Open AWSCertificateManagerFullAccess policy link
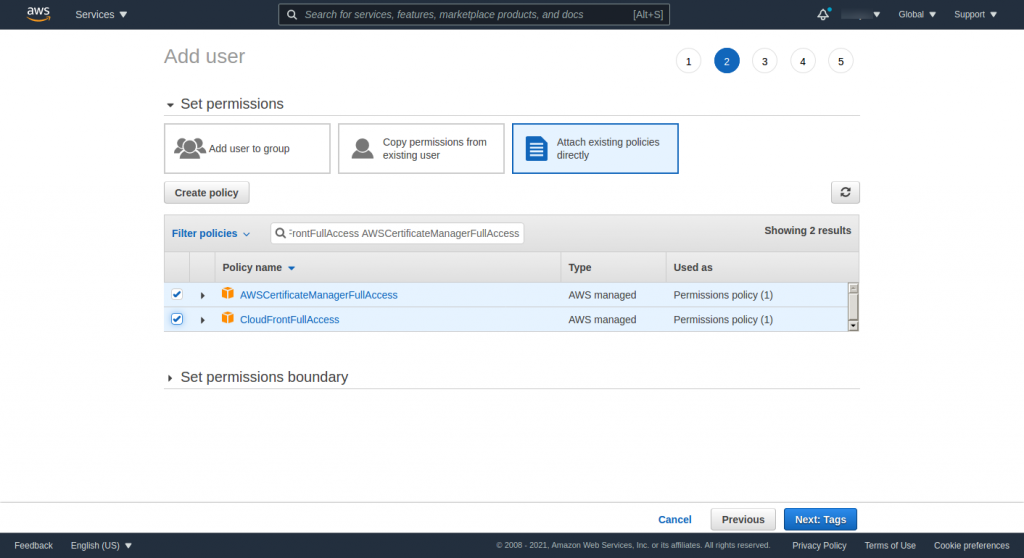The height and width of the screenshot is (558, 1024). coord(319,295)
